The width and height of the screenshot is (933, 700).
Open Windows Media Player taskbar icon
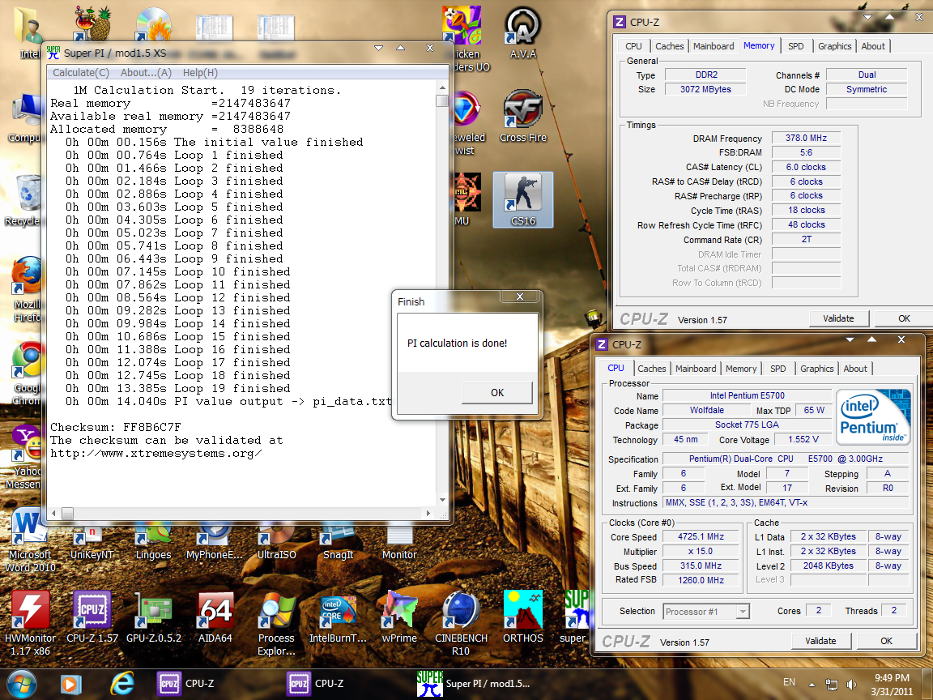pyautogui.click(x=70, y=684)
